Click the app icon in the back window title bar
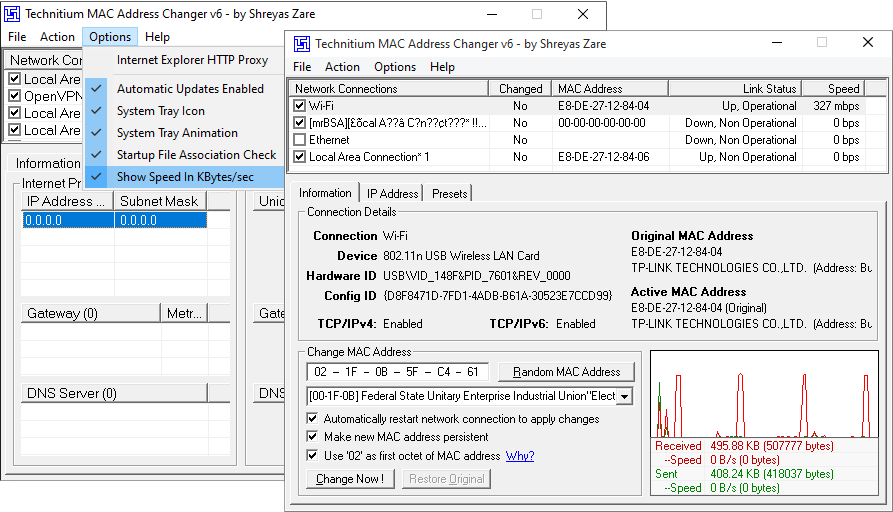Viewport: 893px width, 512px height. coord(12,14)
